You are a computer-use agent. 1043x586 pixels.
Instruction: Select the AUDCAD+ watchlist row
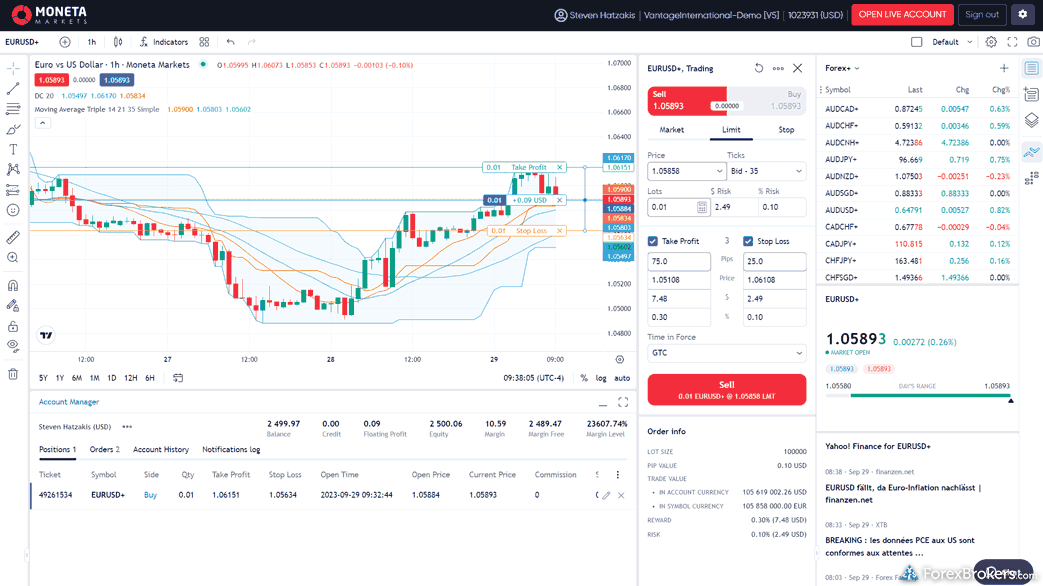(x=917, y=108)
